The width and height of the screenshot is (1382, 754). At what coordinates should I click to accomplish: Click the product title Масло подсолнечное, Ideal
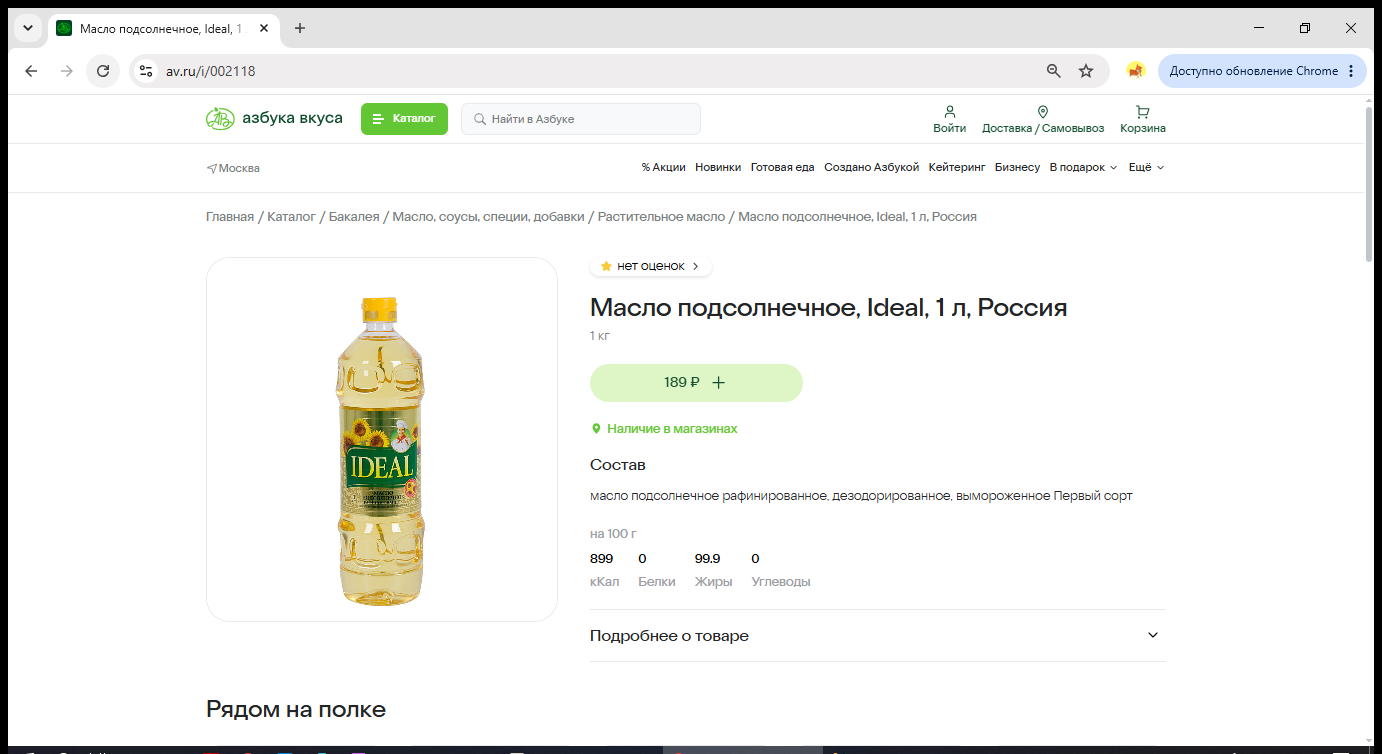[x=829, y=308]
